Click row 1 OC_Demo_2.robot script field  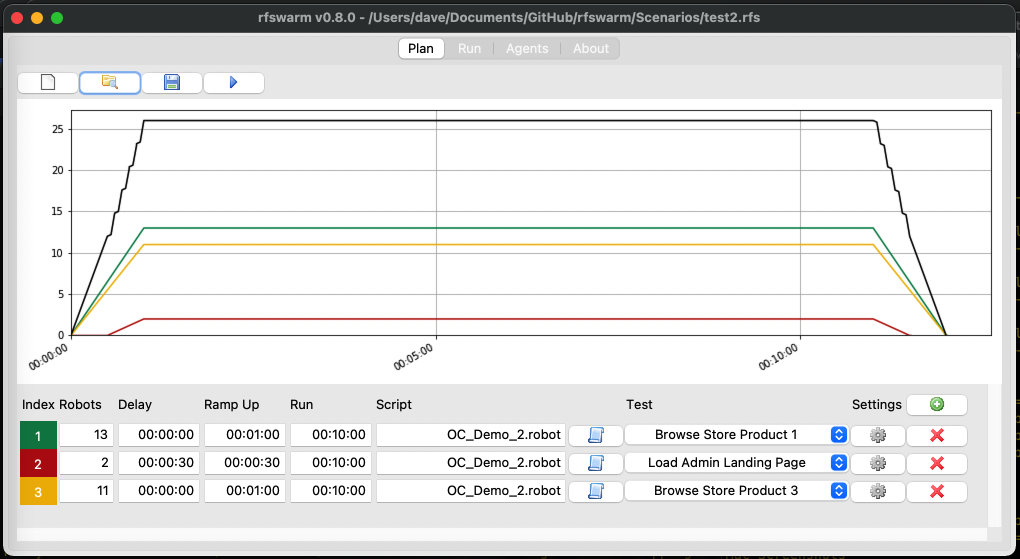pyautogui.click(x=471, y=435)
